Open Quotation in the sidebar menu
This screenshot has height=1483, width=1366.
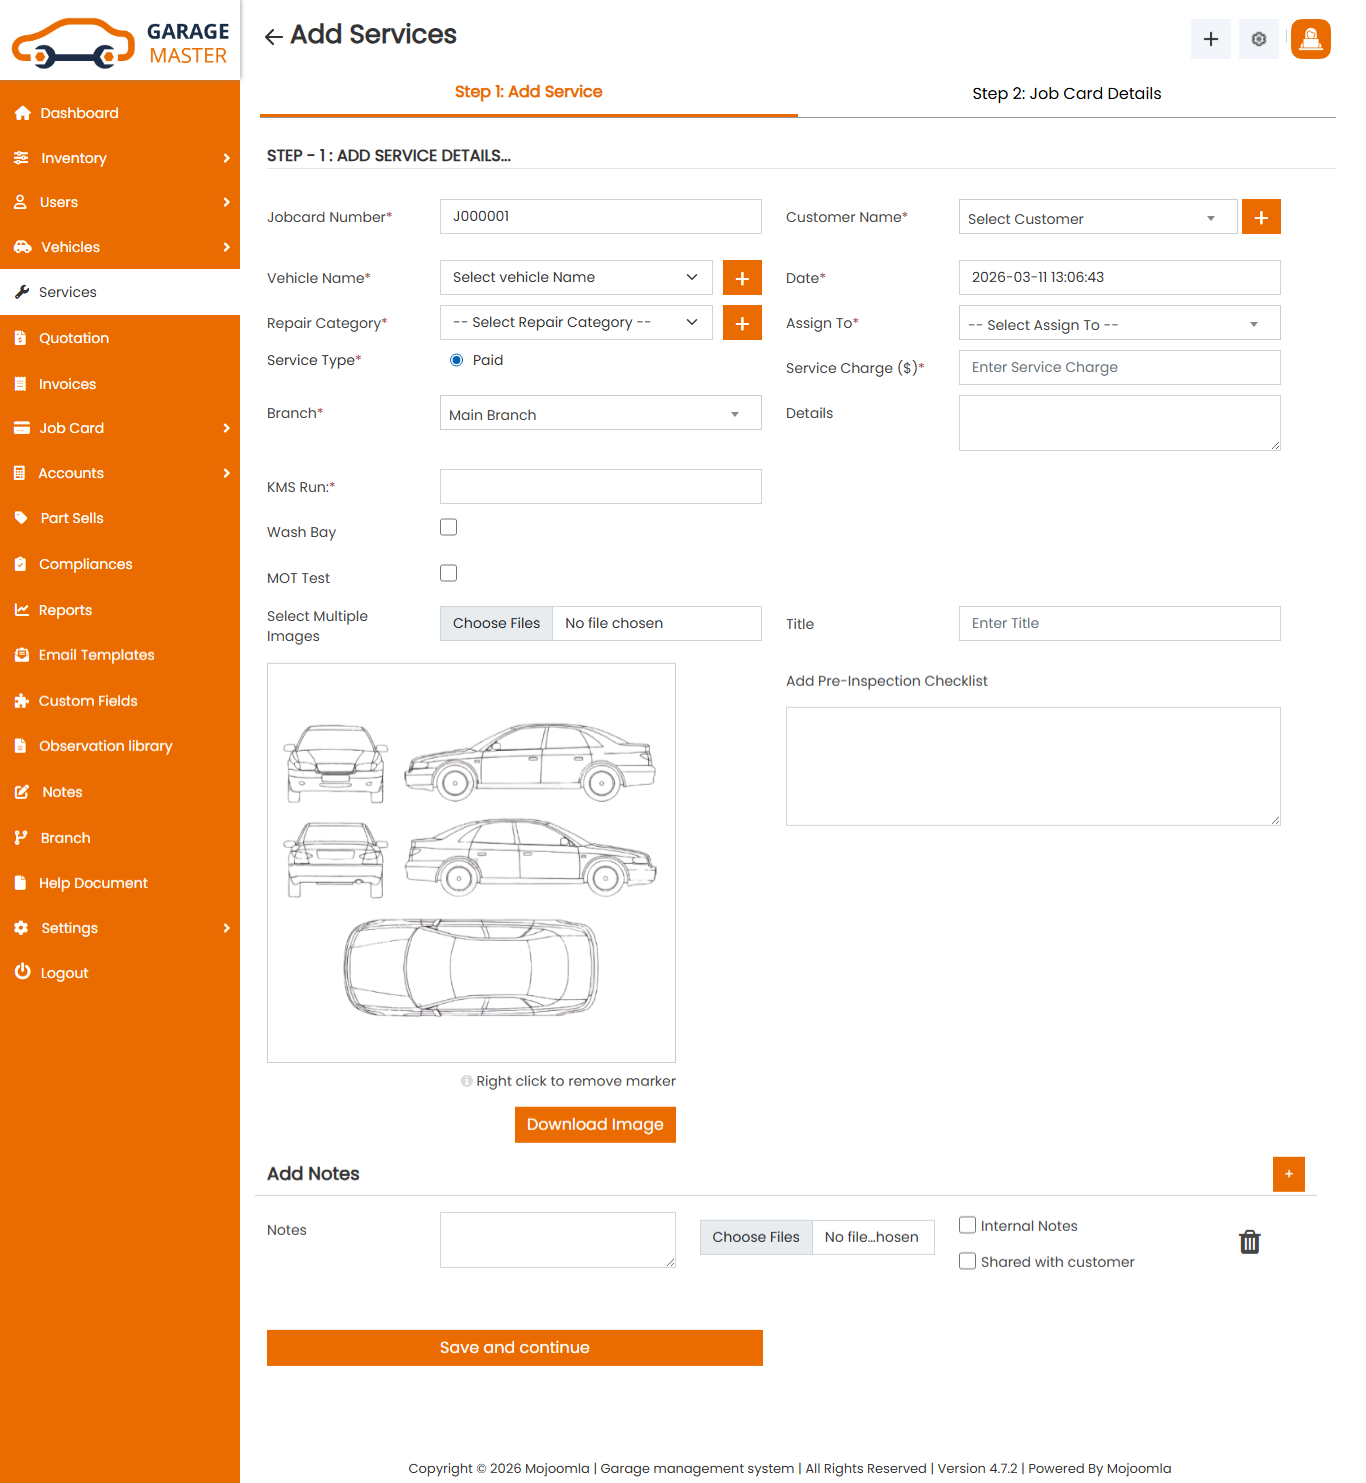click(x=74, y=338)
